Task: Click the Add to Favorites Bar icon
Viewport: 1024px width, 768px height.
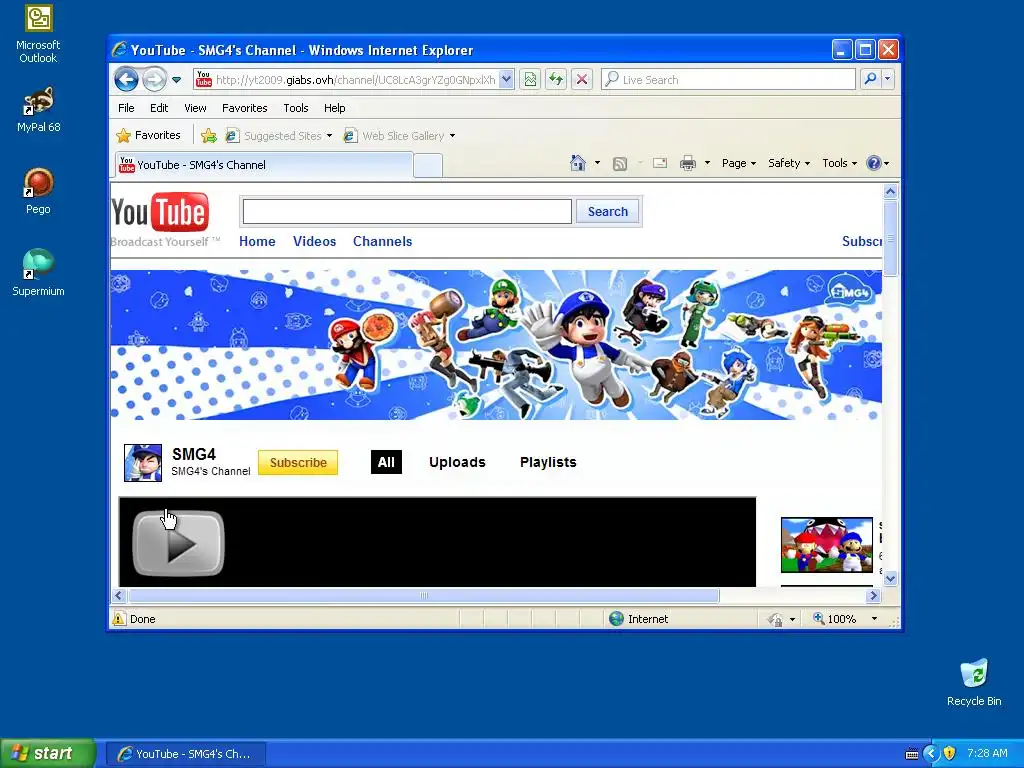Action: (209, 135)
